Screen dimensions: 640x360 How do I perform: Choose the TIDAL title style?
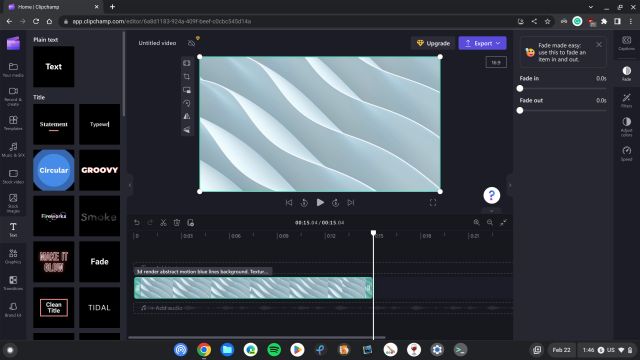[100, 307]
